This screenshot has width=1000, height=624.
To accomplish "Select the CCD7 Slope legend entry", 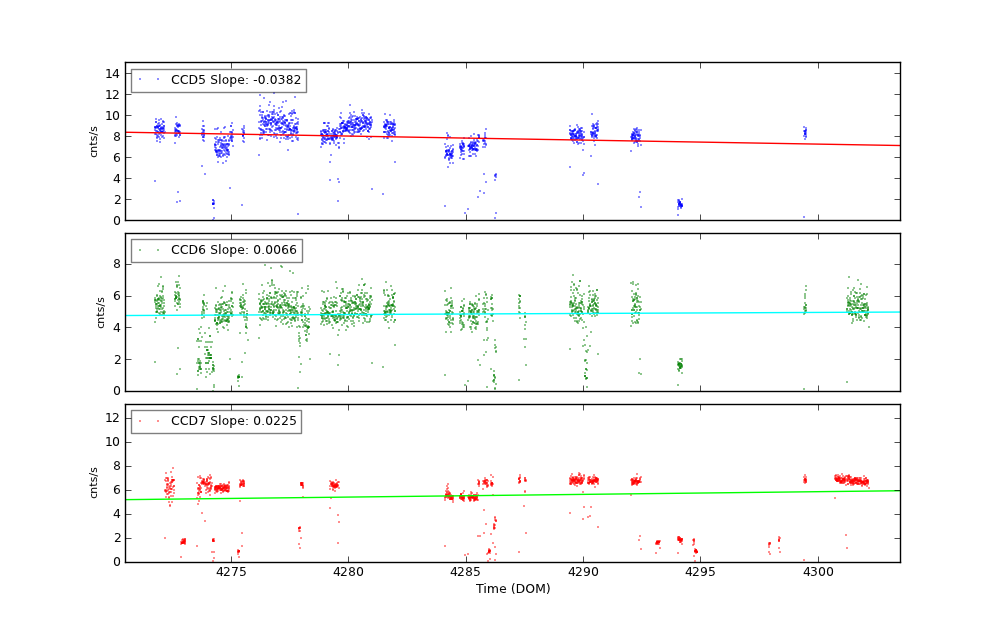I will pyautogui.click(x=233, y=421).
